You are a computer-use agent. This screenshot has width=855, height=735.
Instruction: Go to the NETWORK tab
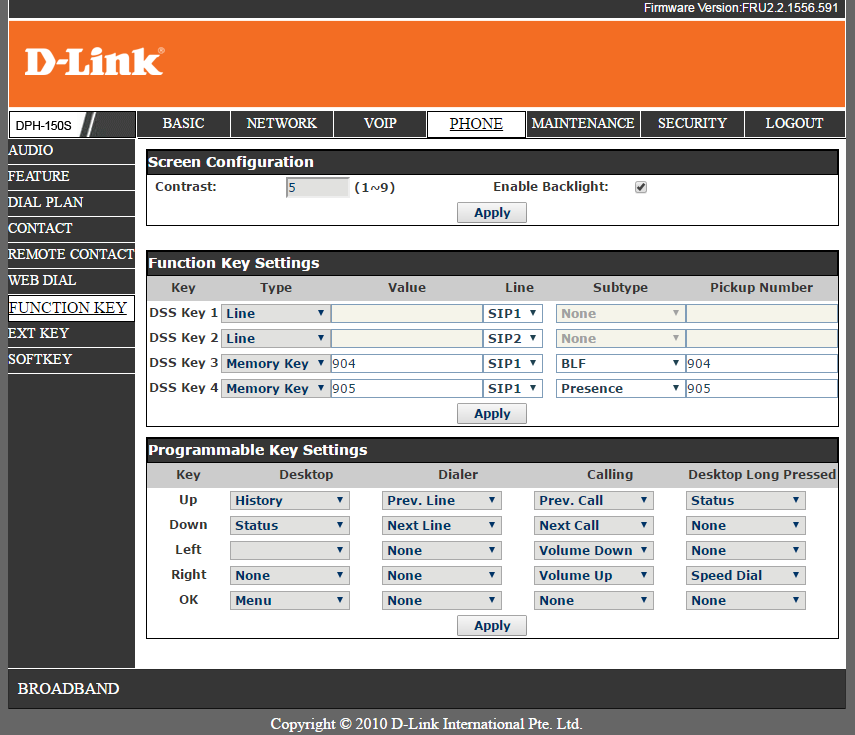[x=281, y=124]
